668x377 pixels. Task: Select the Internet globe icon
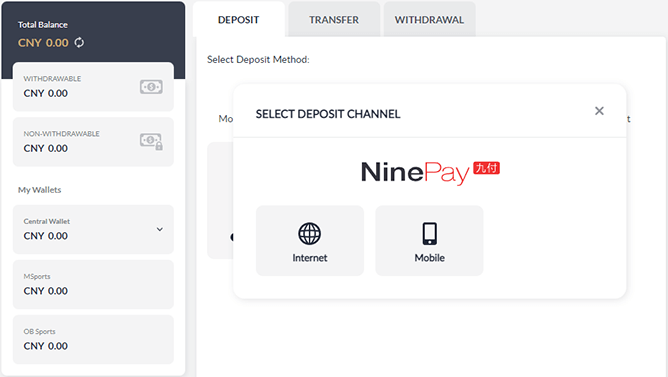(310, 233)
